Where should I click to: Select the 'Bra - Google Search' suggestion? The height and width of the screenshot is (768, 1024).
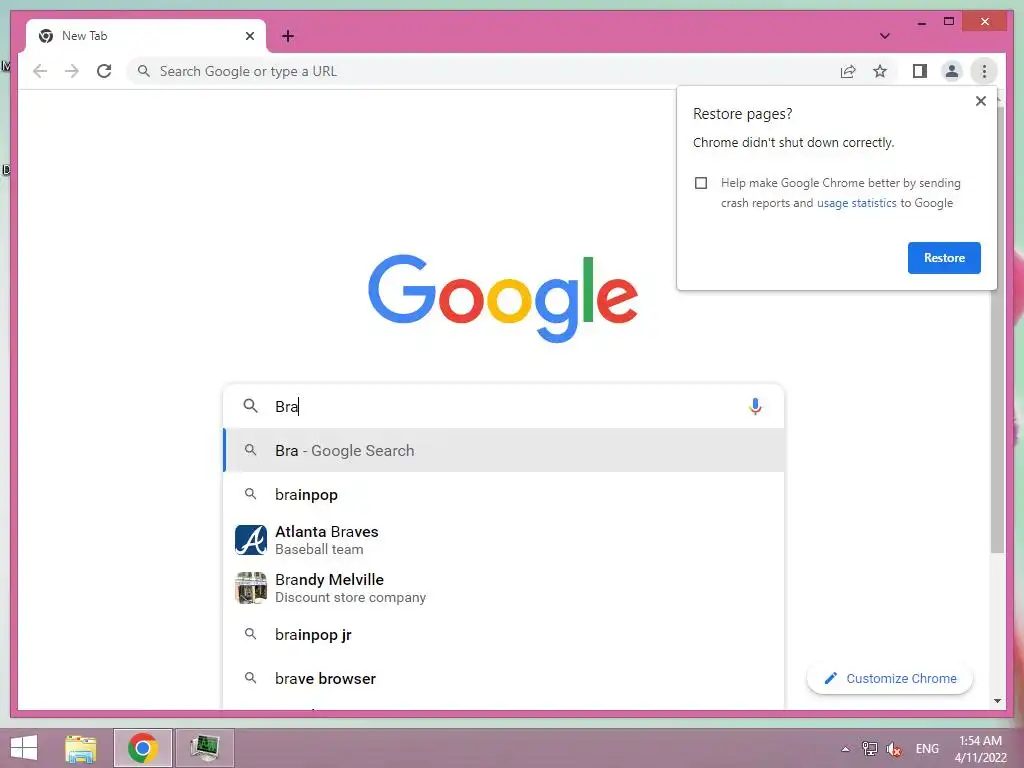point(504,451)
